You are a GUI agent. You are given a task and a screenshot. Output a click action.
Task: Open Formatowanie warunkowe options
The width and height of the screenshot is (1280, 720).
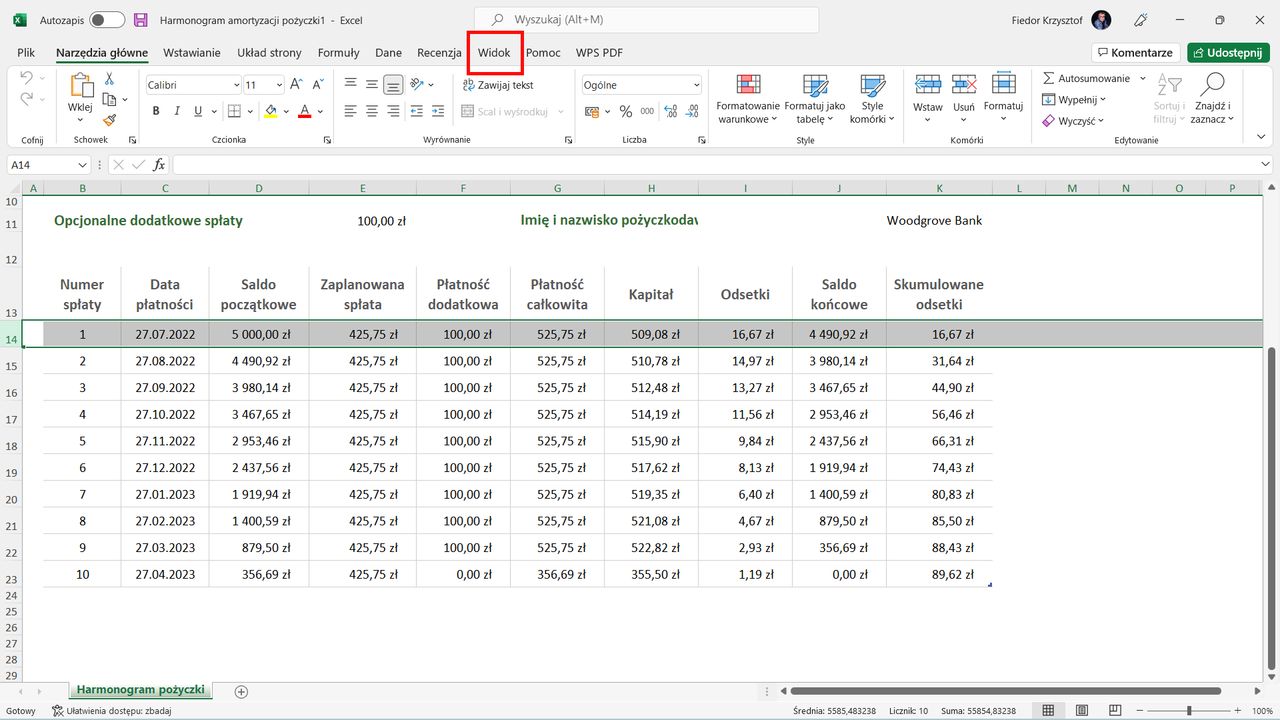point(749,99)
